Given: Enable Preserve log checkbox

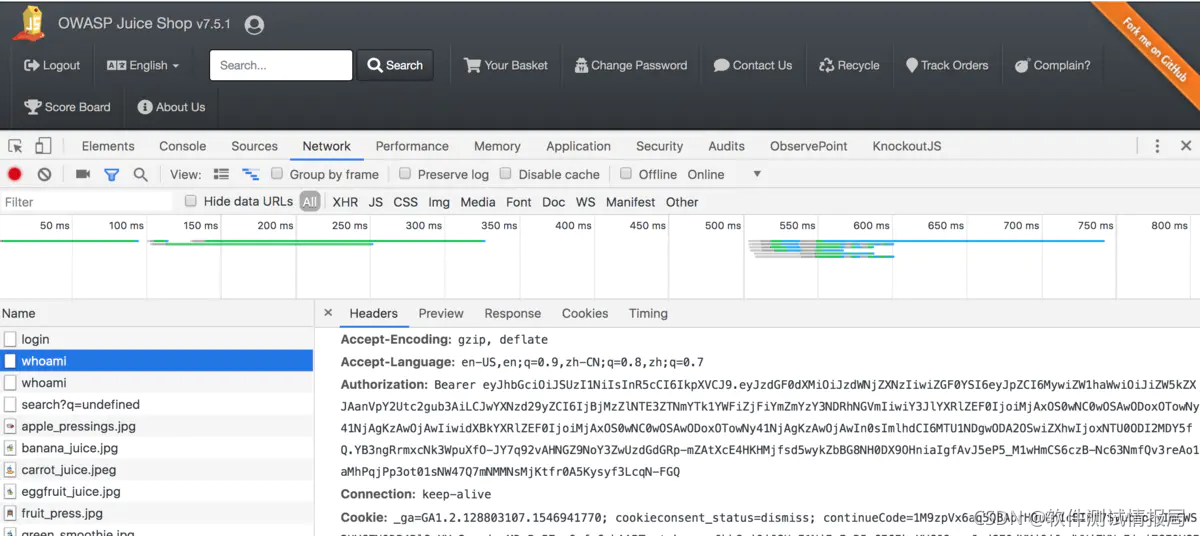Looking at the screenshot, I should coord(405,174).
